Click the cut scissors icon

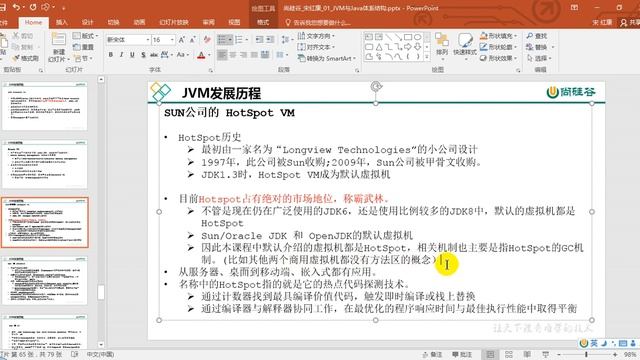[x=16, y=36]
